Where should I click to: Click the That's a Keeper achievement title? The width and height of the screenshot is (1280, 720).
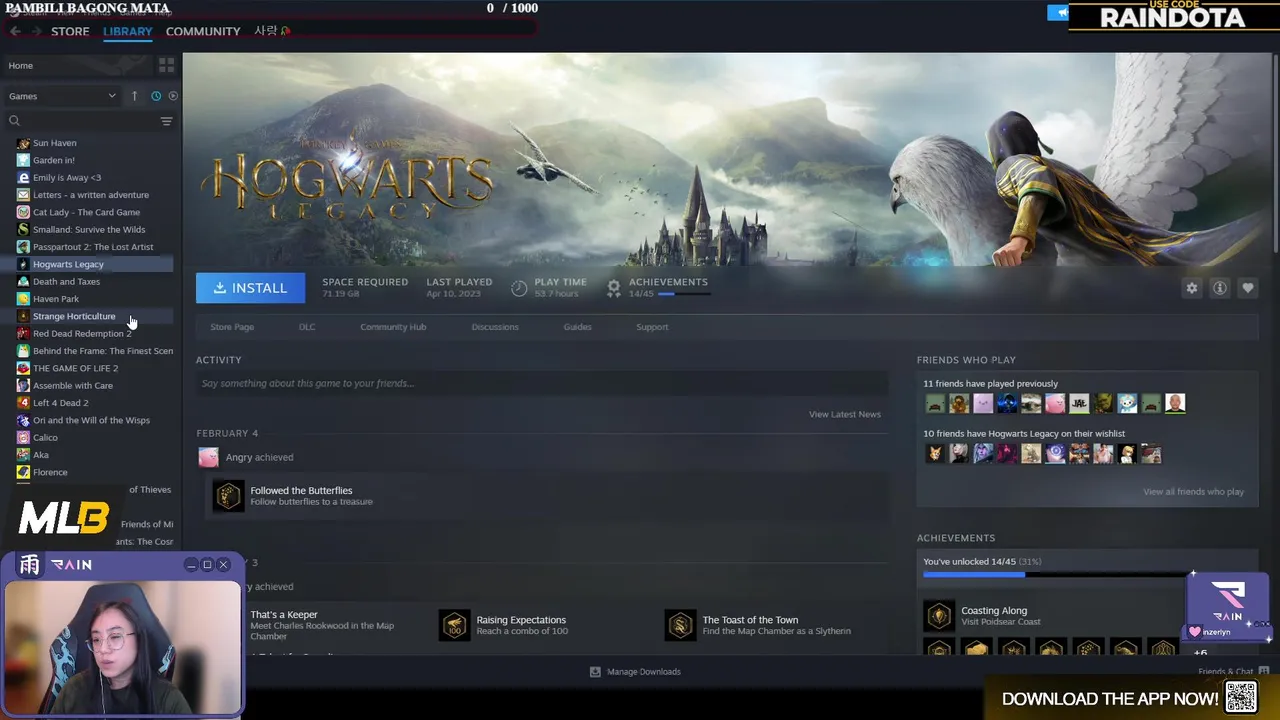tap(284, 615)
